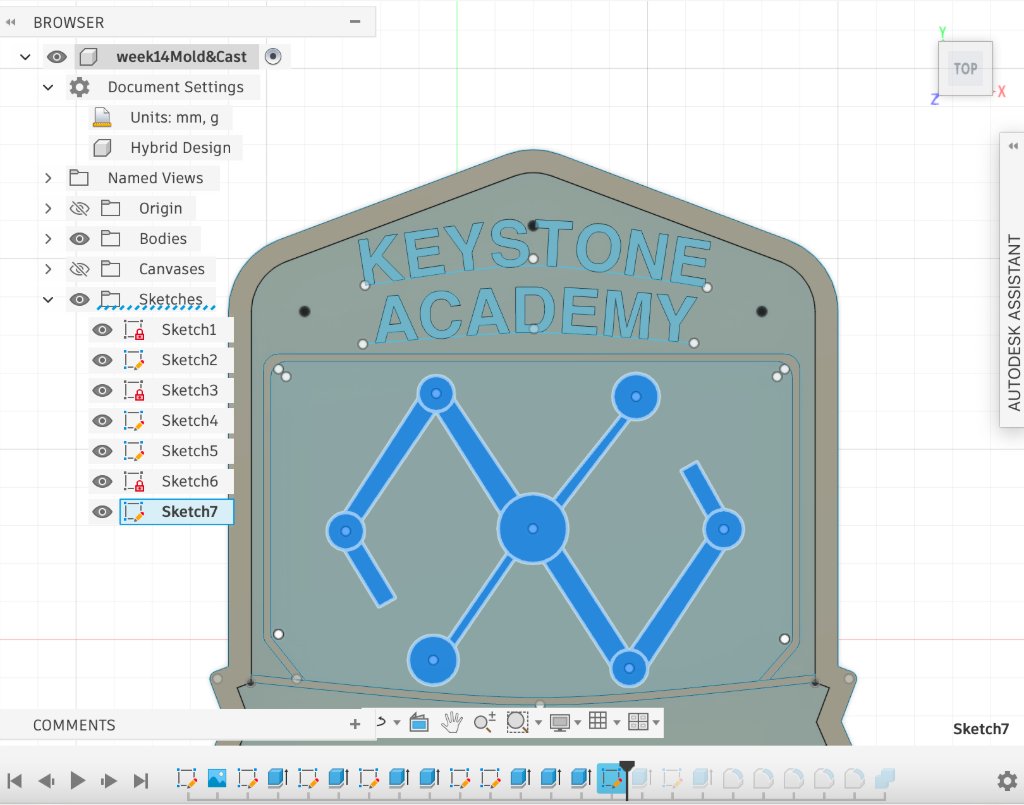The image size is (1024, 805).
Task: Open the Display Settings dropdown arrow
Action: click(x=577, y=723)
